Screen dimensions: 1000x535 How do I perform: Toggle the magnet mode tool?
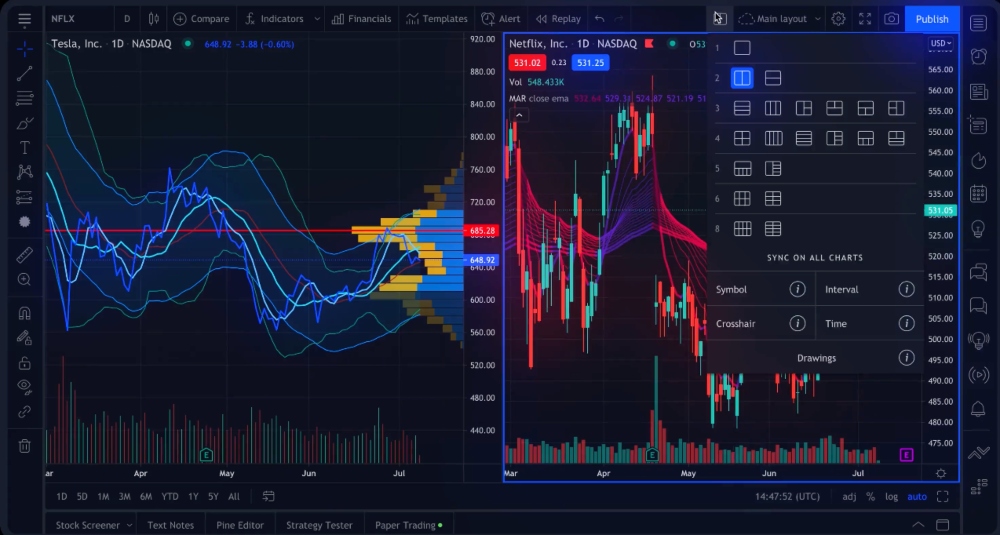pyautogui.click(x=25, y=314)
